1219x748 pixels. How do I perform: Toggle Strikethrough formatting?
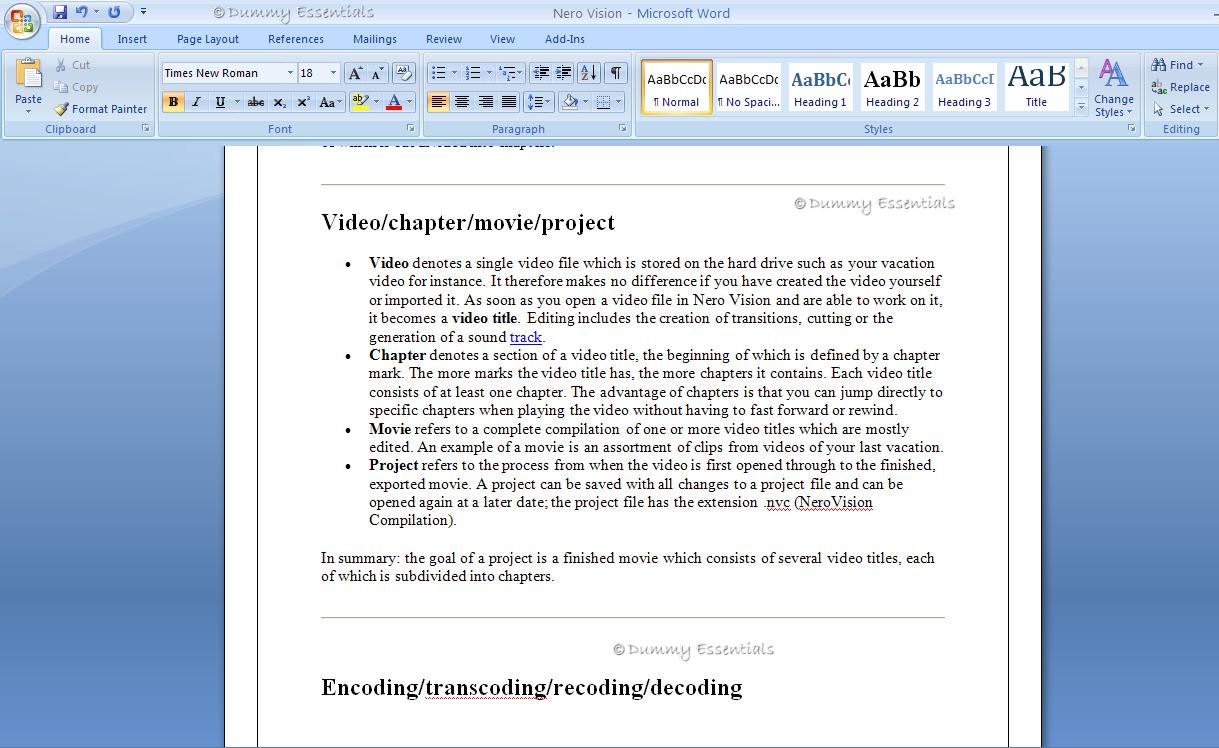click(256, 102)
